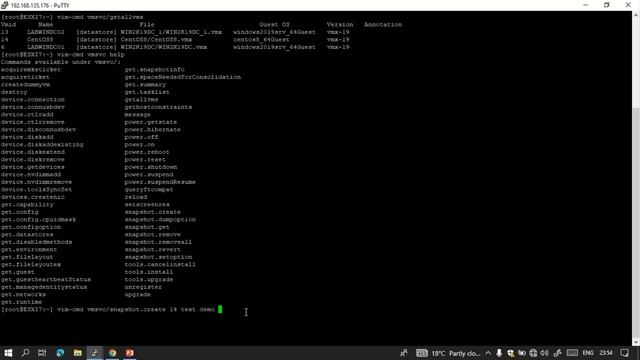Click the 18°C Partly cloudy weather text
Image resolution: width=640 pixels, height=360 pixels.
click(456, 353)
